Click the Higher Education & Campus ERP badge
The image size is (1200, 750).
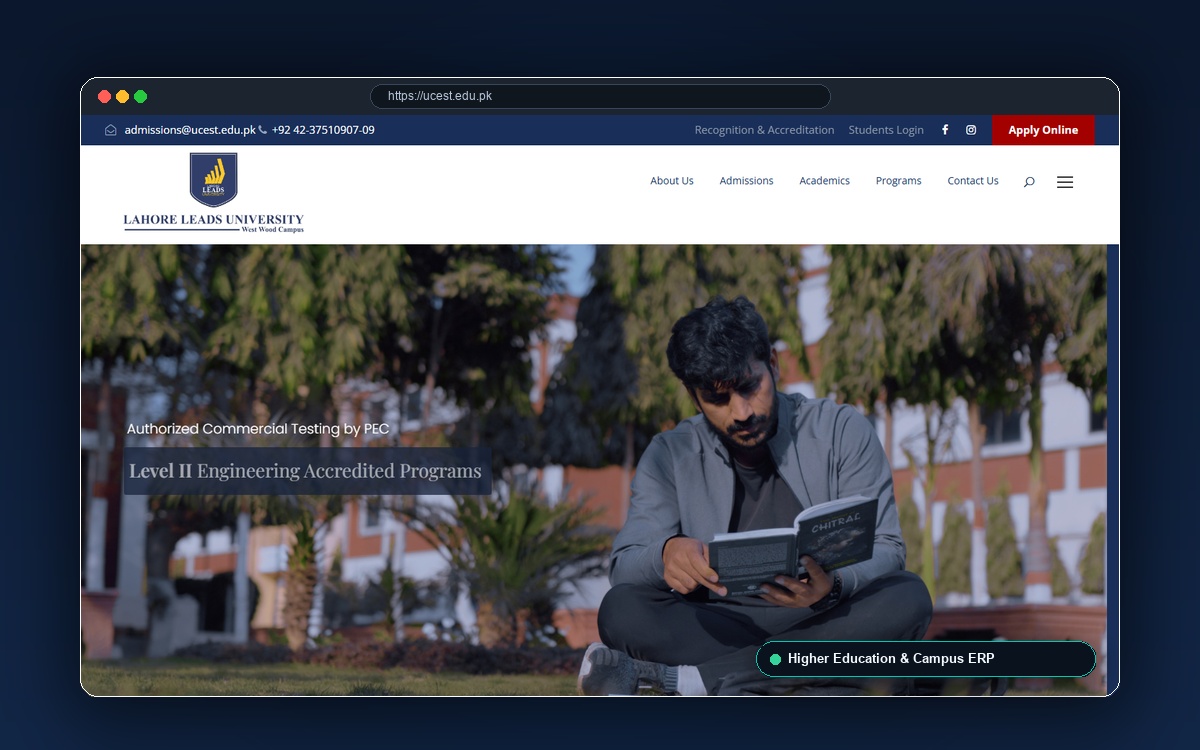pos(926,659)
